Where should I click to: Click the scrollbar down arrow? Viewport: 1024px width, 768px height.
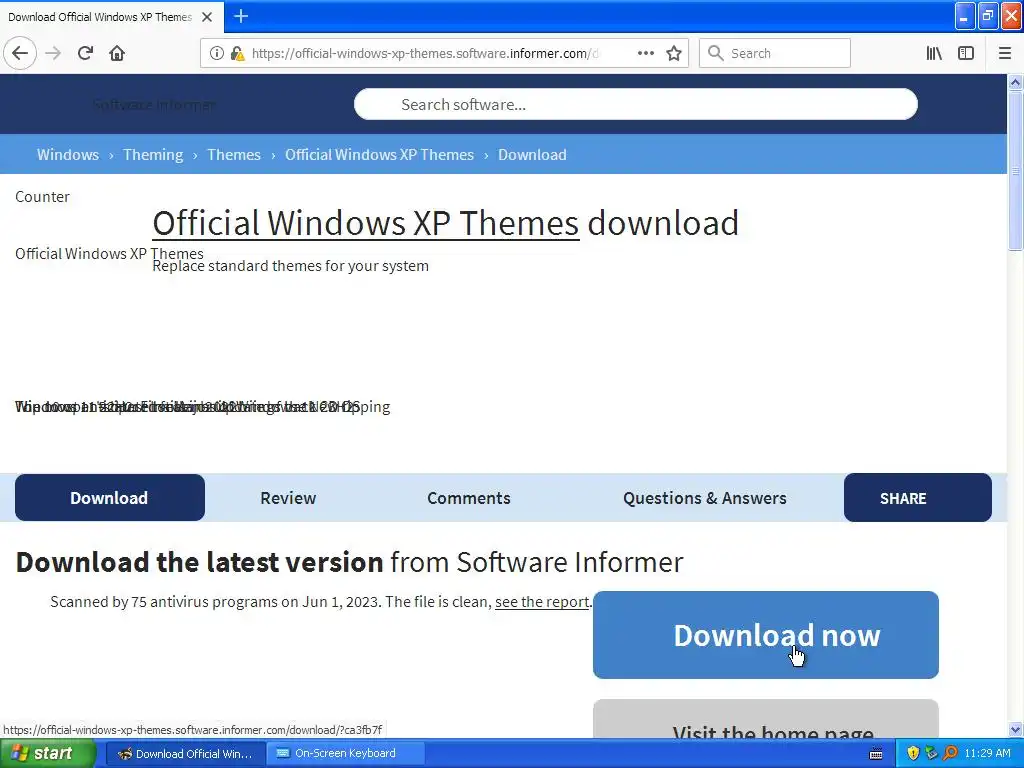tap(1015, 729)
